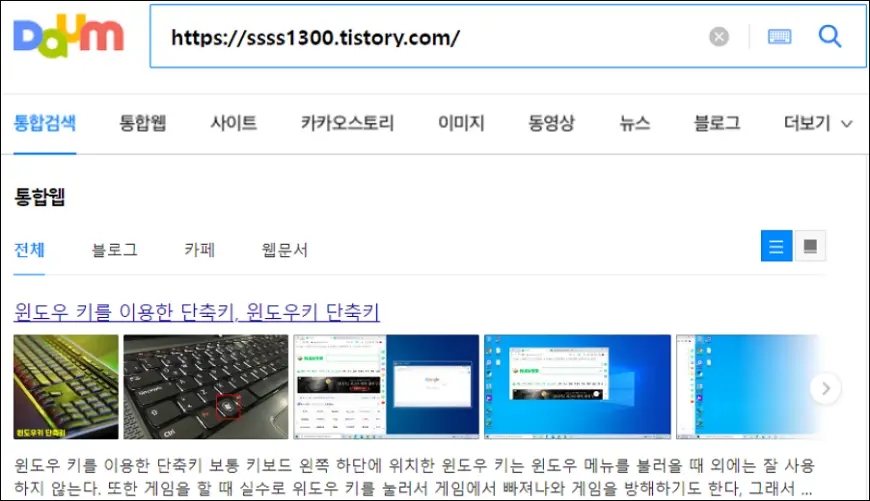Show next image thumbnails with arrow
Image resolution: width=870 pixels, height=501 pixels.
pos(825,388)
